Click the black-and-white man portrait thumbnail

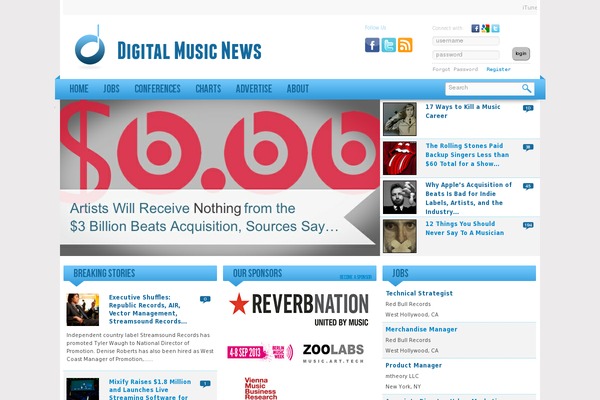pyautogui.click(x=399, y=197)
